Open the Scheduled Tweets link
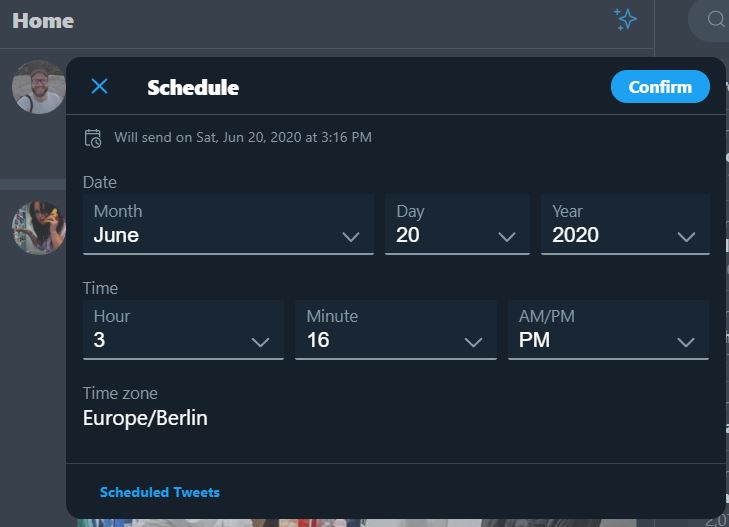Screen dimensions: 729x527 point(160,492)
